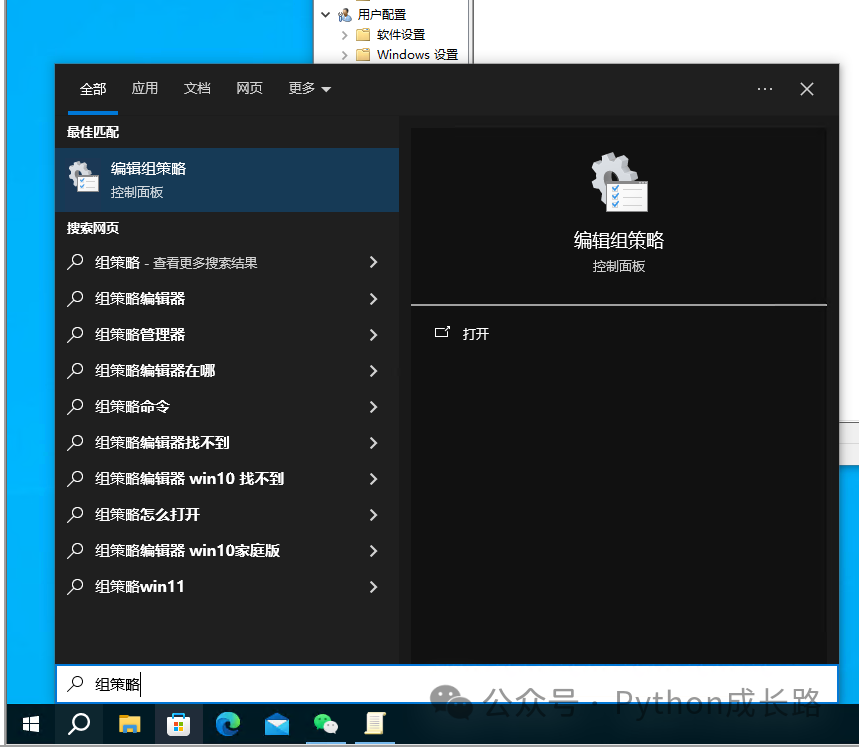Viewport: 859px width, 749px height.
Task: Open WeChat from the taskbar
Action: (x=326, y=724)
